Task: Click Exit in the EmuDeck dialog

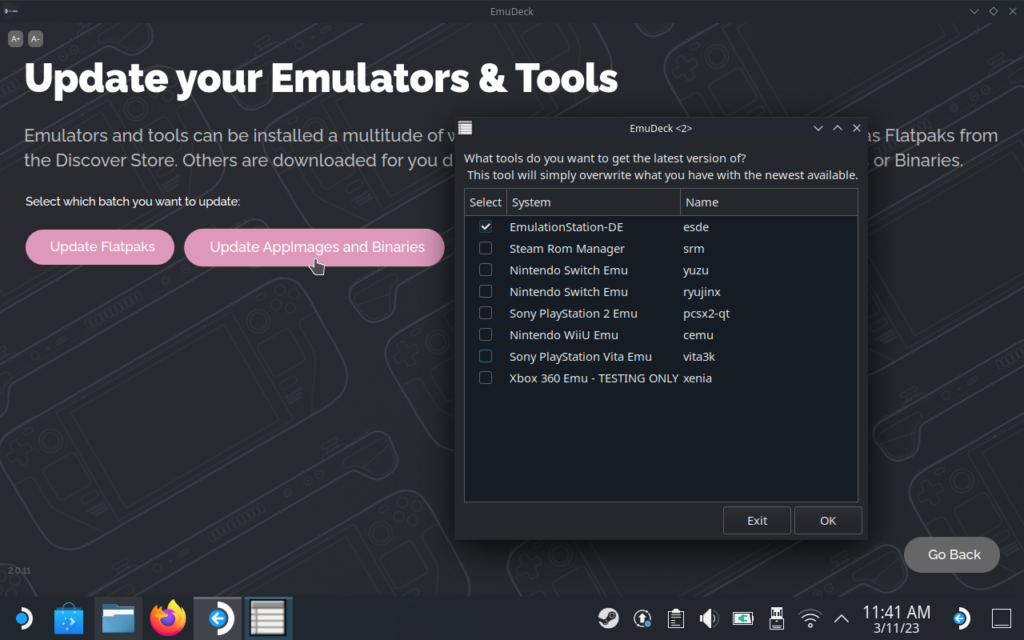Action: point(757,520)
